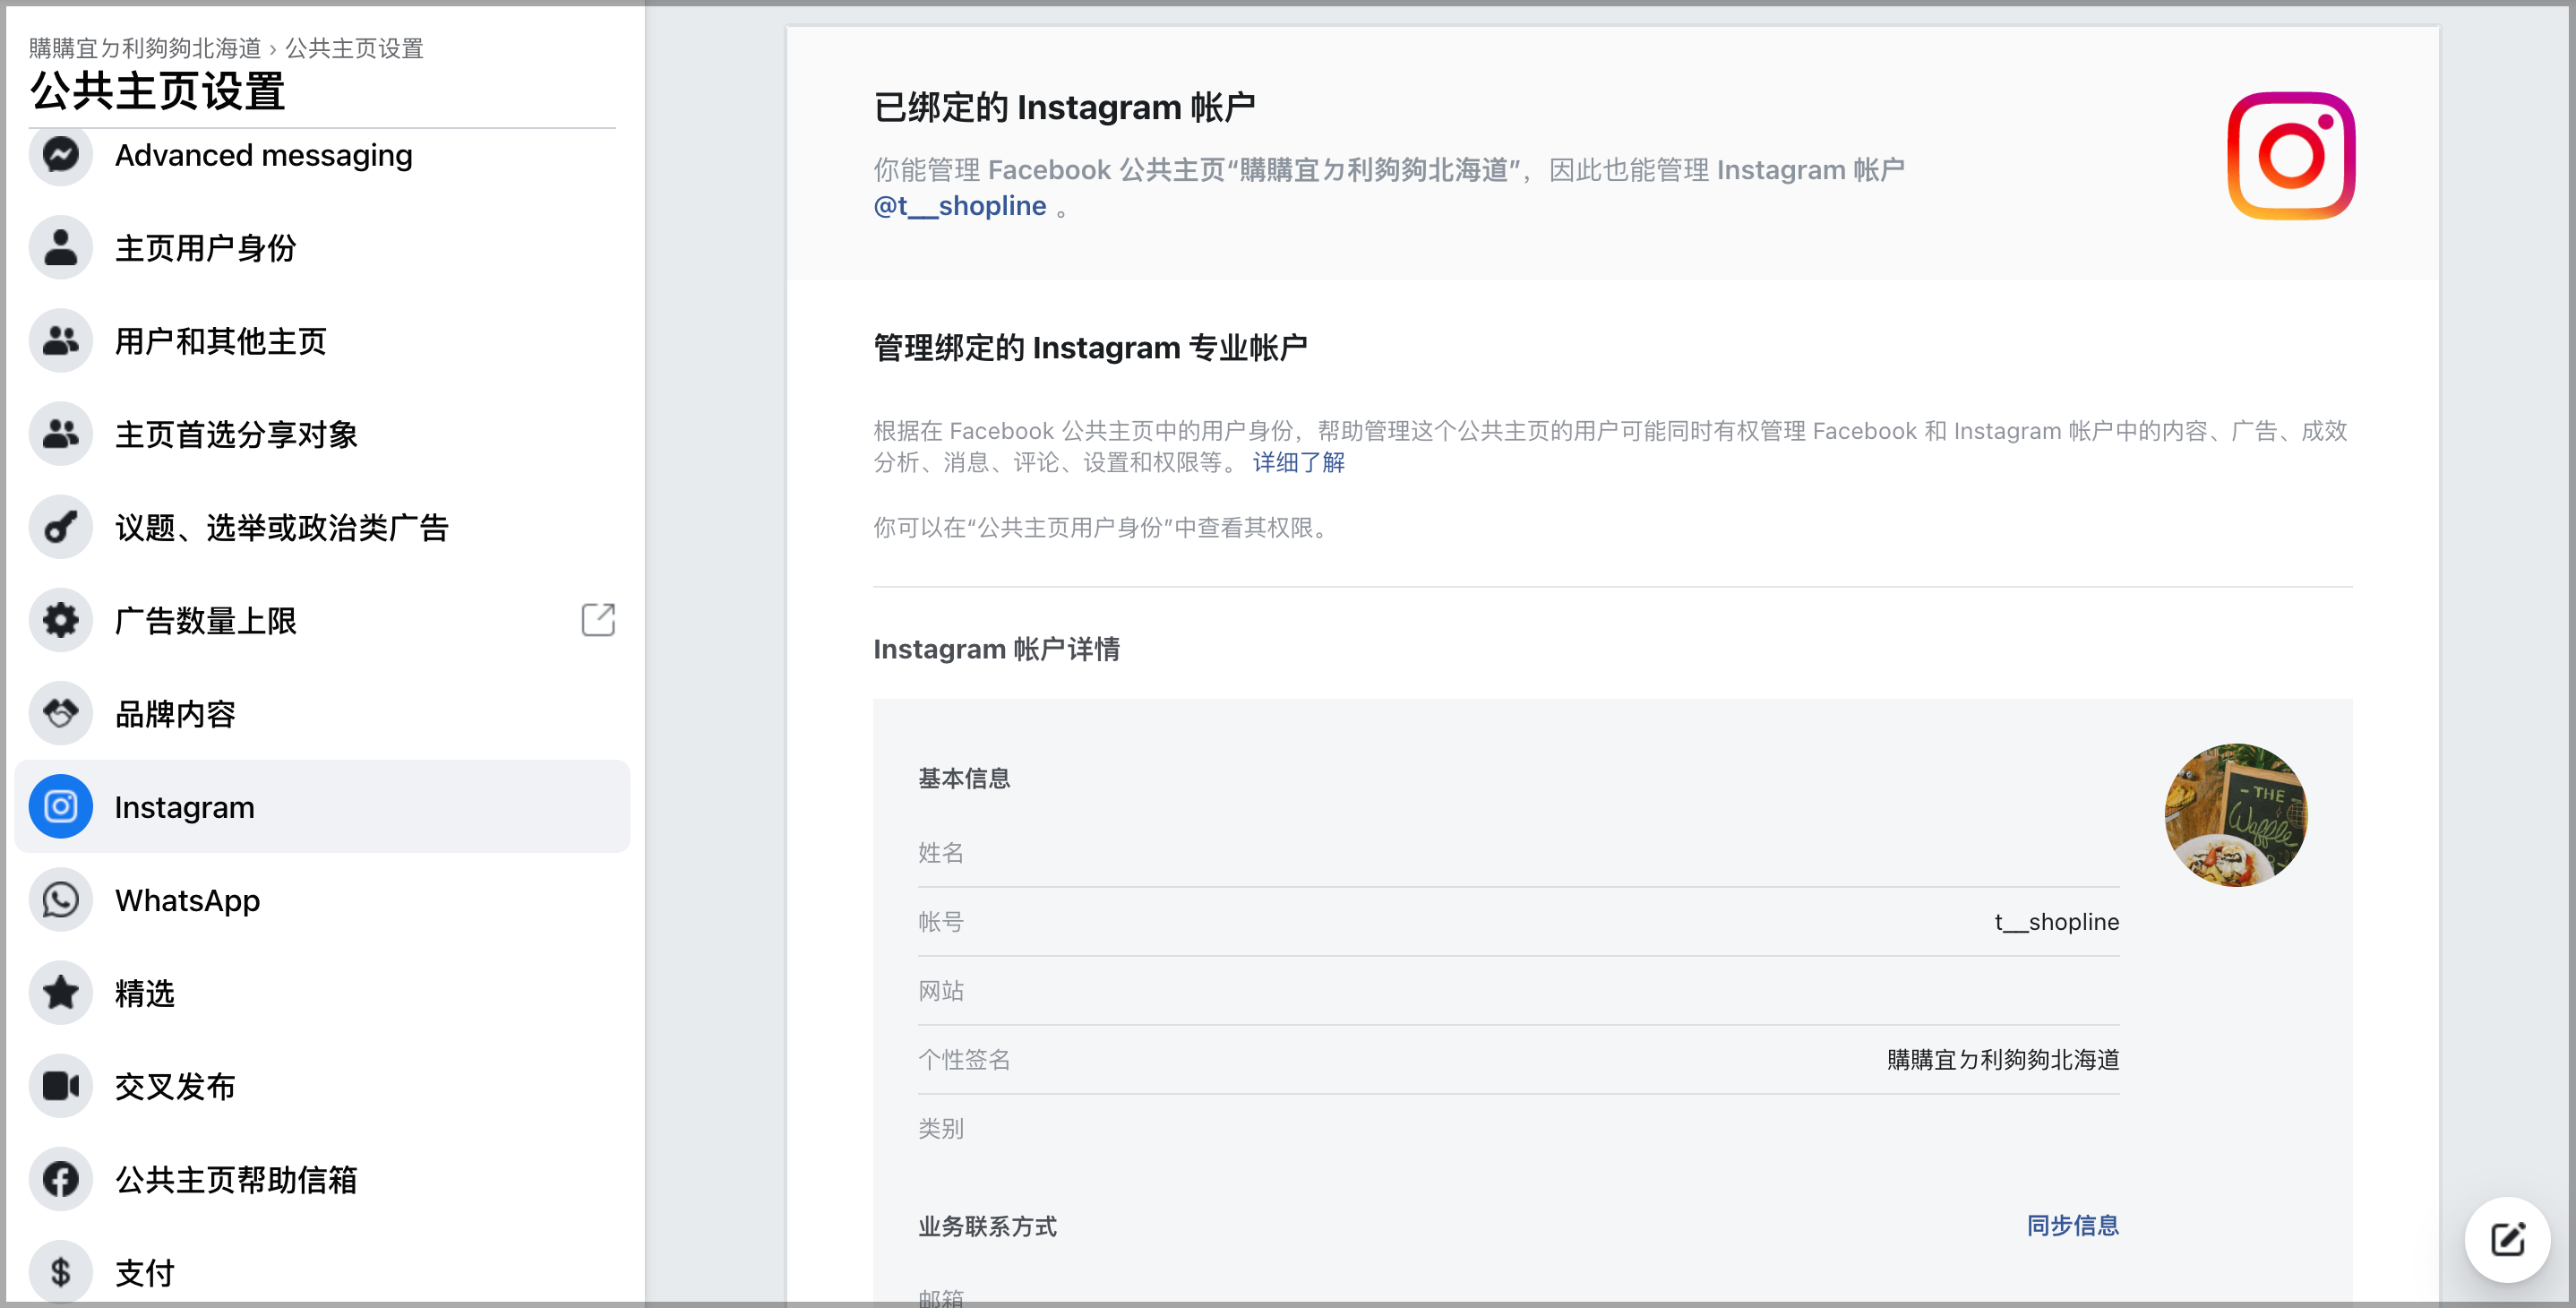Click the 个性签名 value text
The width and height of the screenshot is (2576, 1308).
tap(2003, 1059)
